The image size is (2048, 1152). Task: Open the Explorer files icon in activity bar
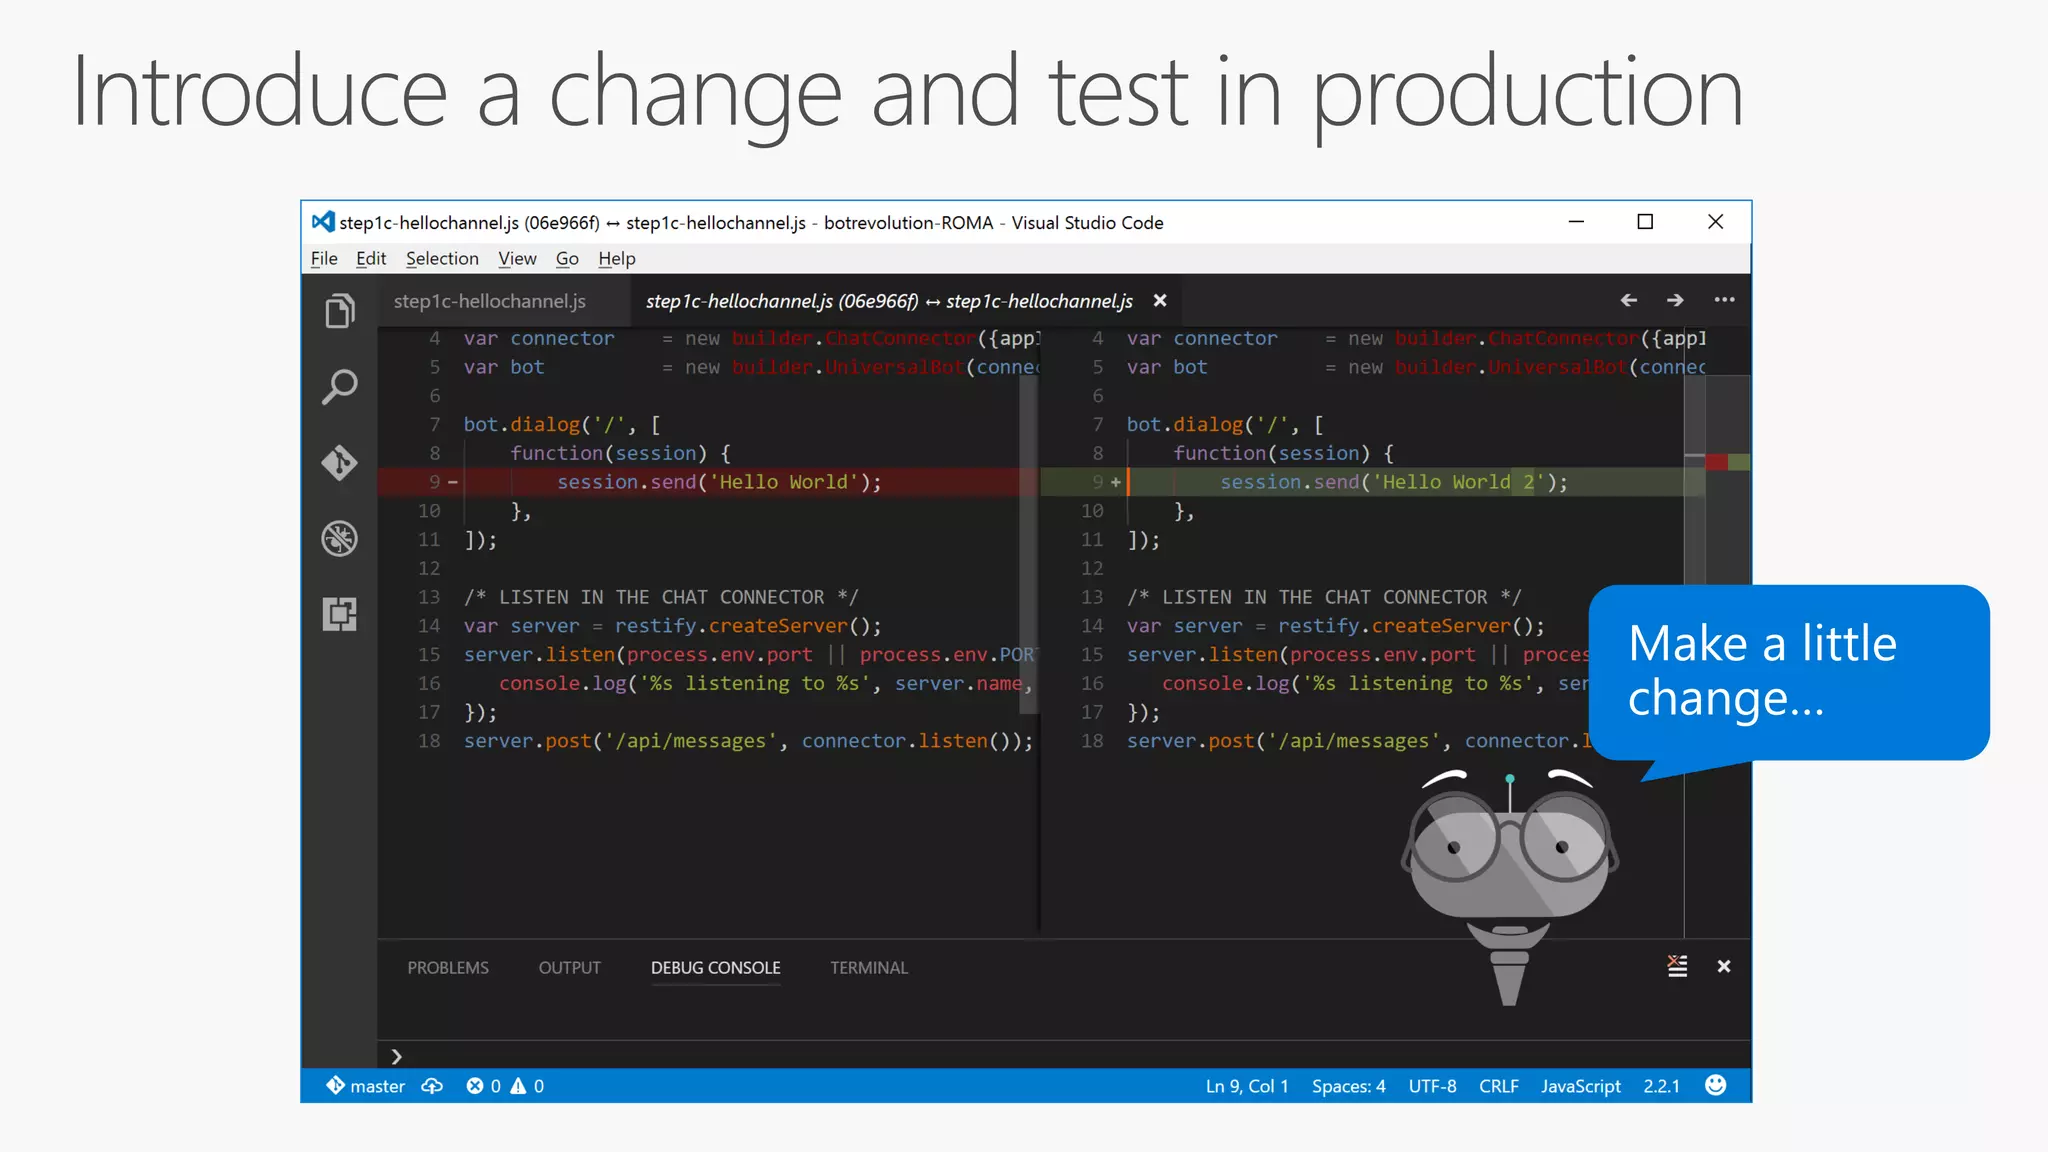[340, 311]
